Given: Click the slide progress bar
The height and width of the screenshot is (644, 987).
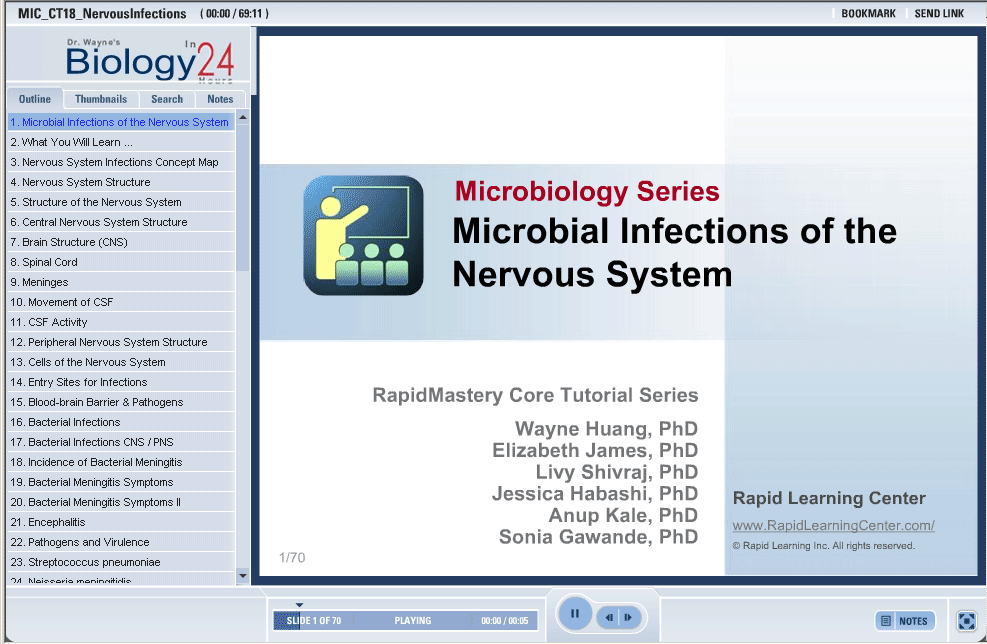Looking at the screenshot, I should click(x=405, y=621).
